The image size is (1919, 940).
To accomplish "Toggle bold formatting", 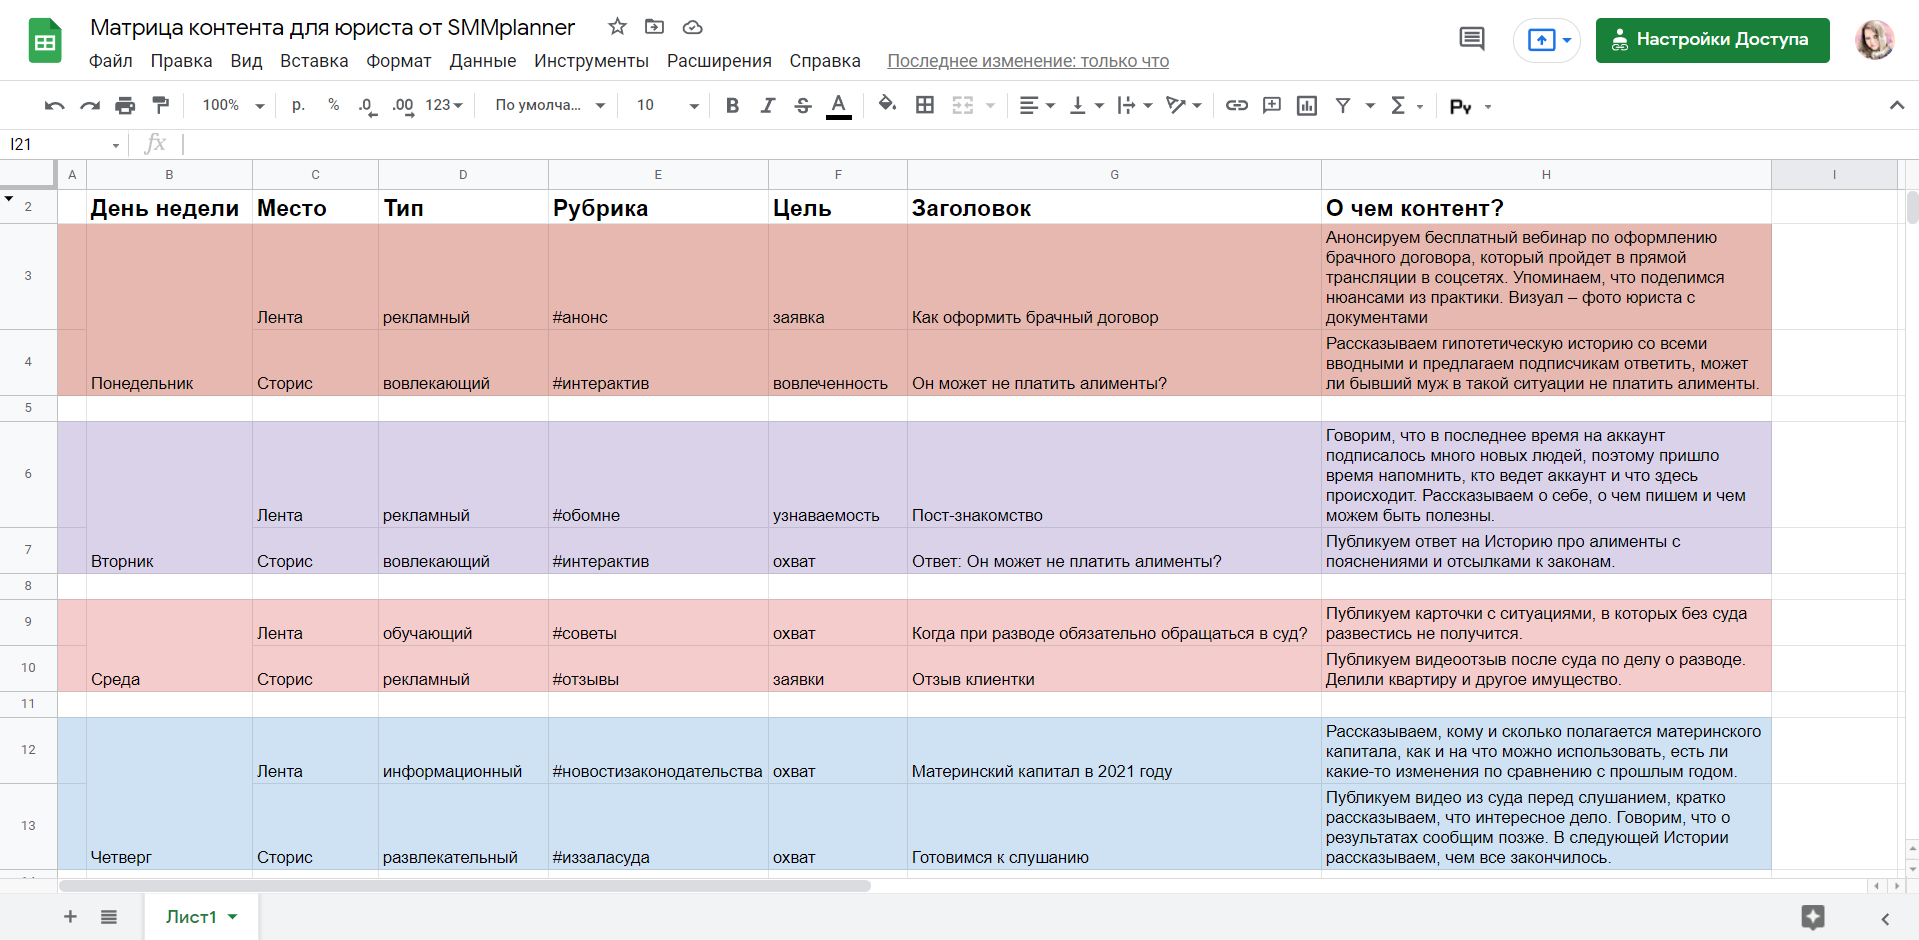I will point(732,105).
